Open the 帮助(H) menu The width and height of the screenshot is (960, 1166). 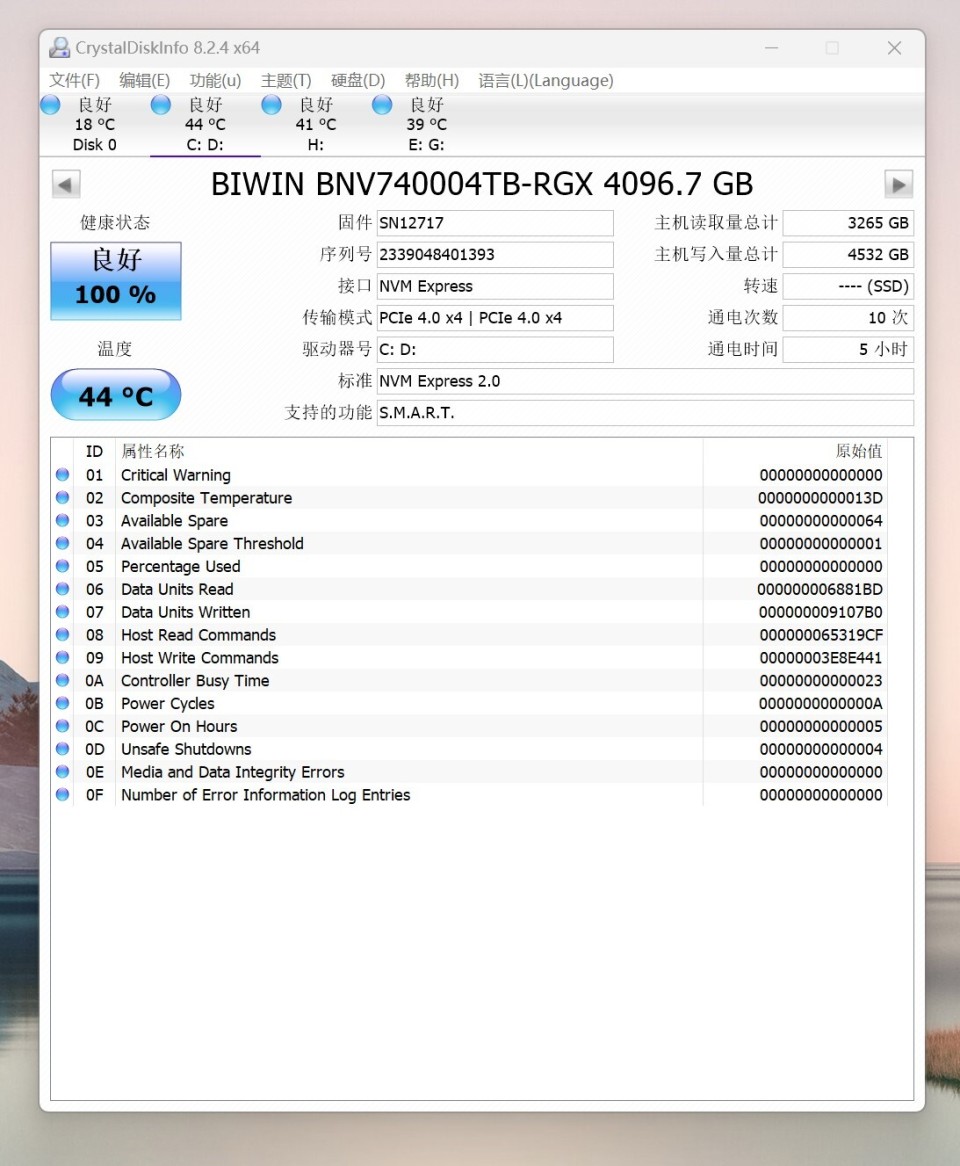pos(431,80)
